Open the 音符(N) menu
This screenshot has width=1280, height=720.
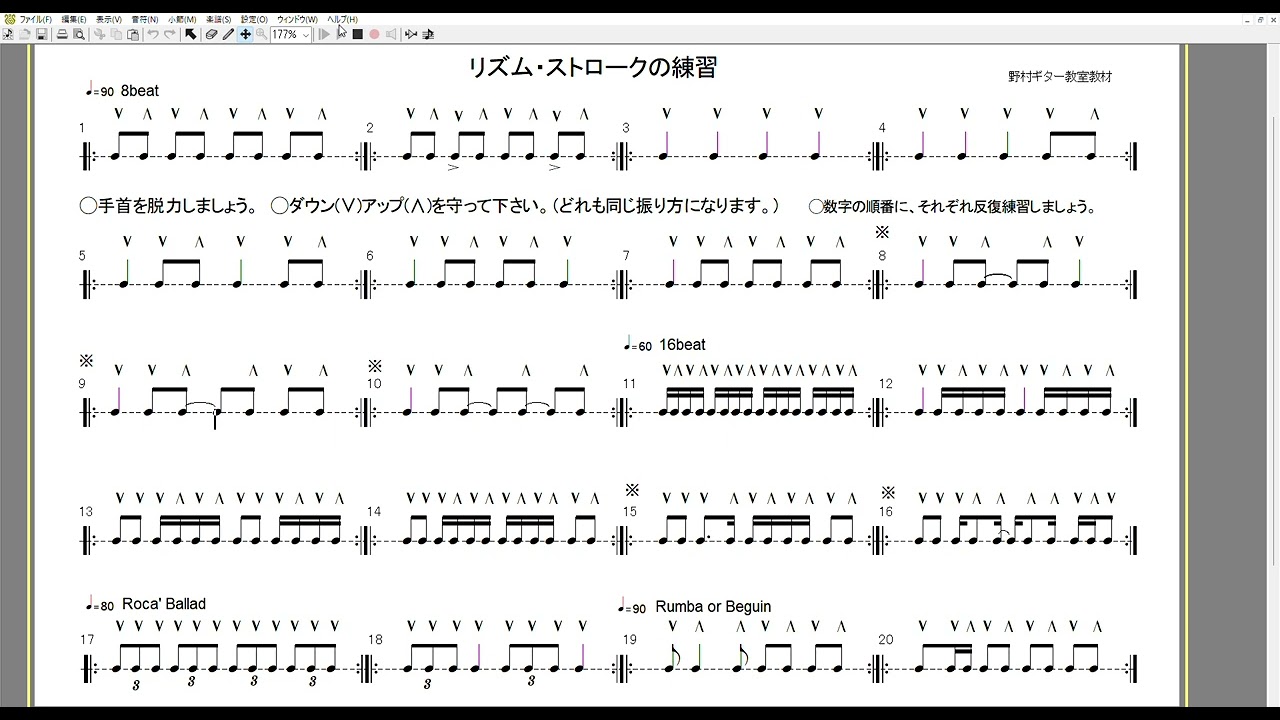[145, 19]
